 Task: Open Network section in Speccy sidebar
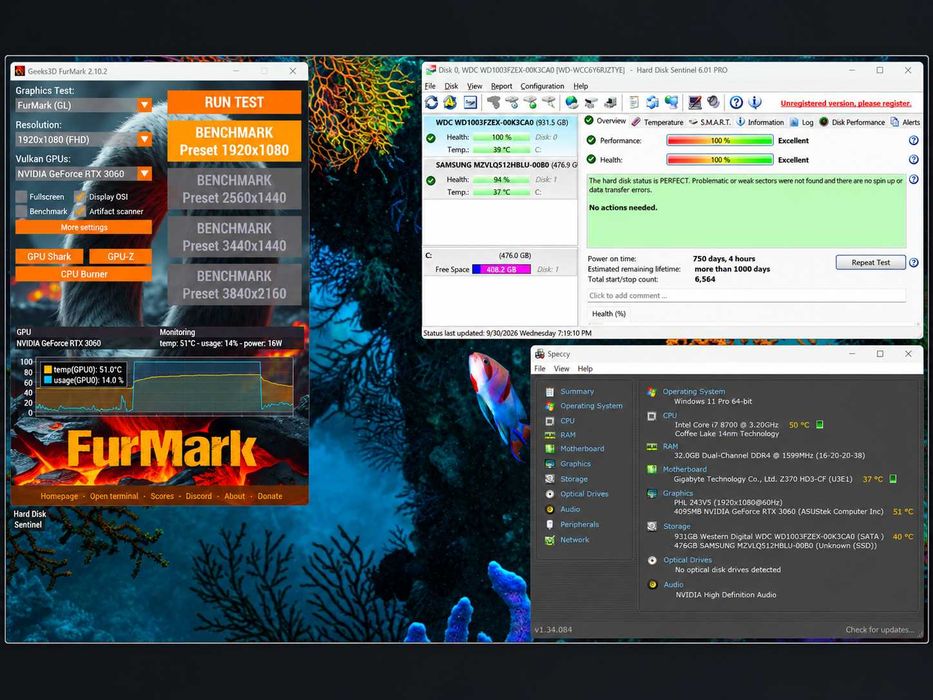(x=574, y=540)
